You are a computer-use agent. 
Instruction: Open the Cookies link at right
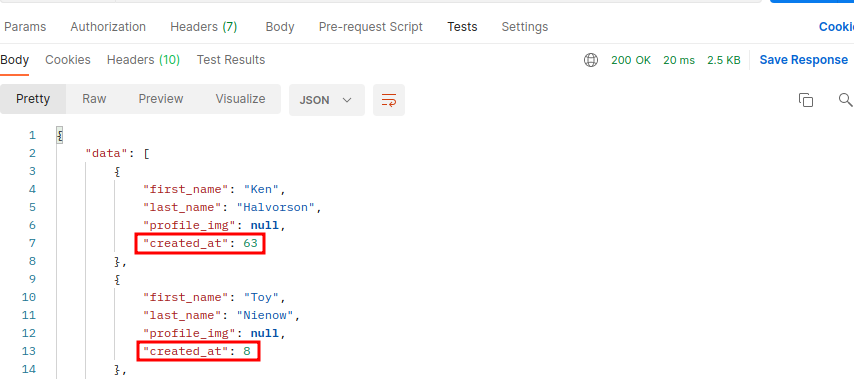pyautogui.click(x=836, y=27)
